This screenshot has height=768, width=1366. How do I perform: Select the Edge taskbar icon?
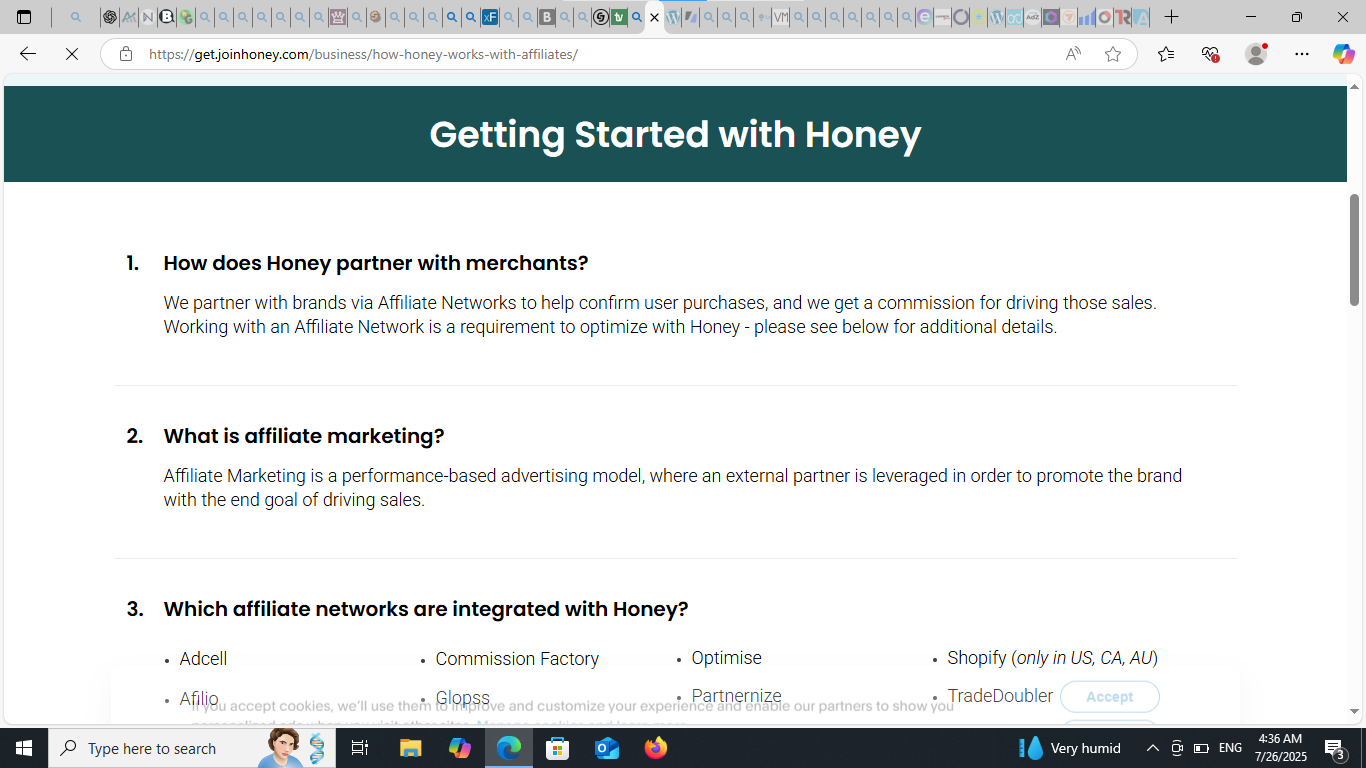509,748
